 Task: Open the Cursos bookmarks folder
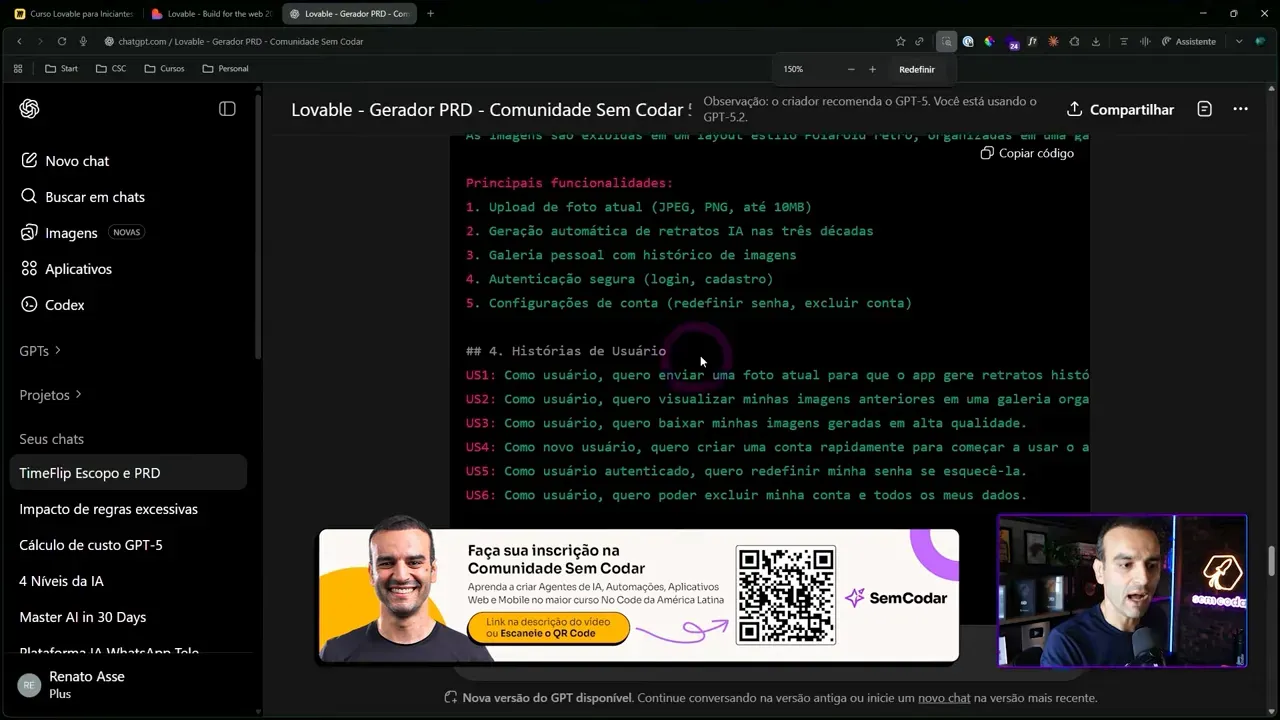164,69
